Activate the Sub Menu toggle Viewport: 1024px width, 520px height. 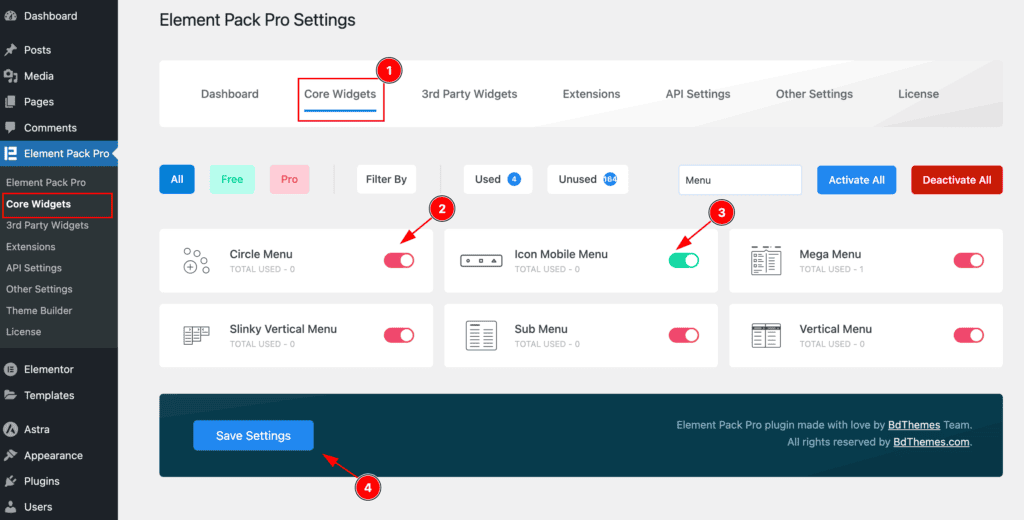(684, 335)
